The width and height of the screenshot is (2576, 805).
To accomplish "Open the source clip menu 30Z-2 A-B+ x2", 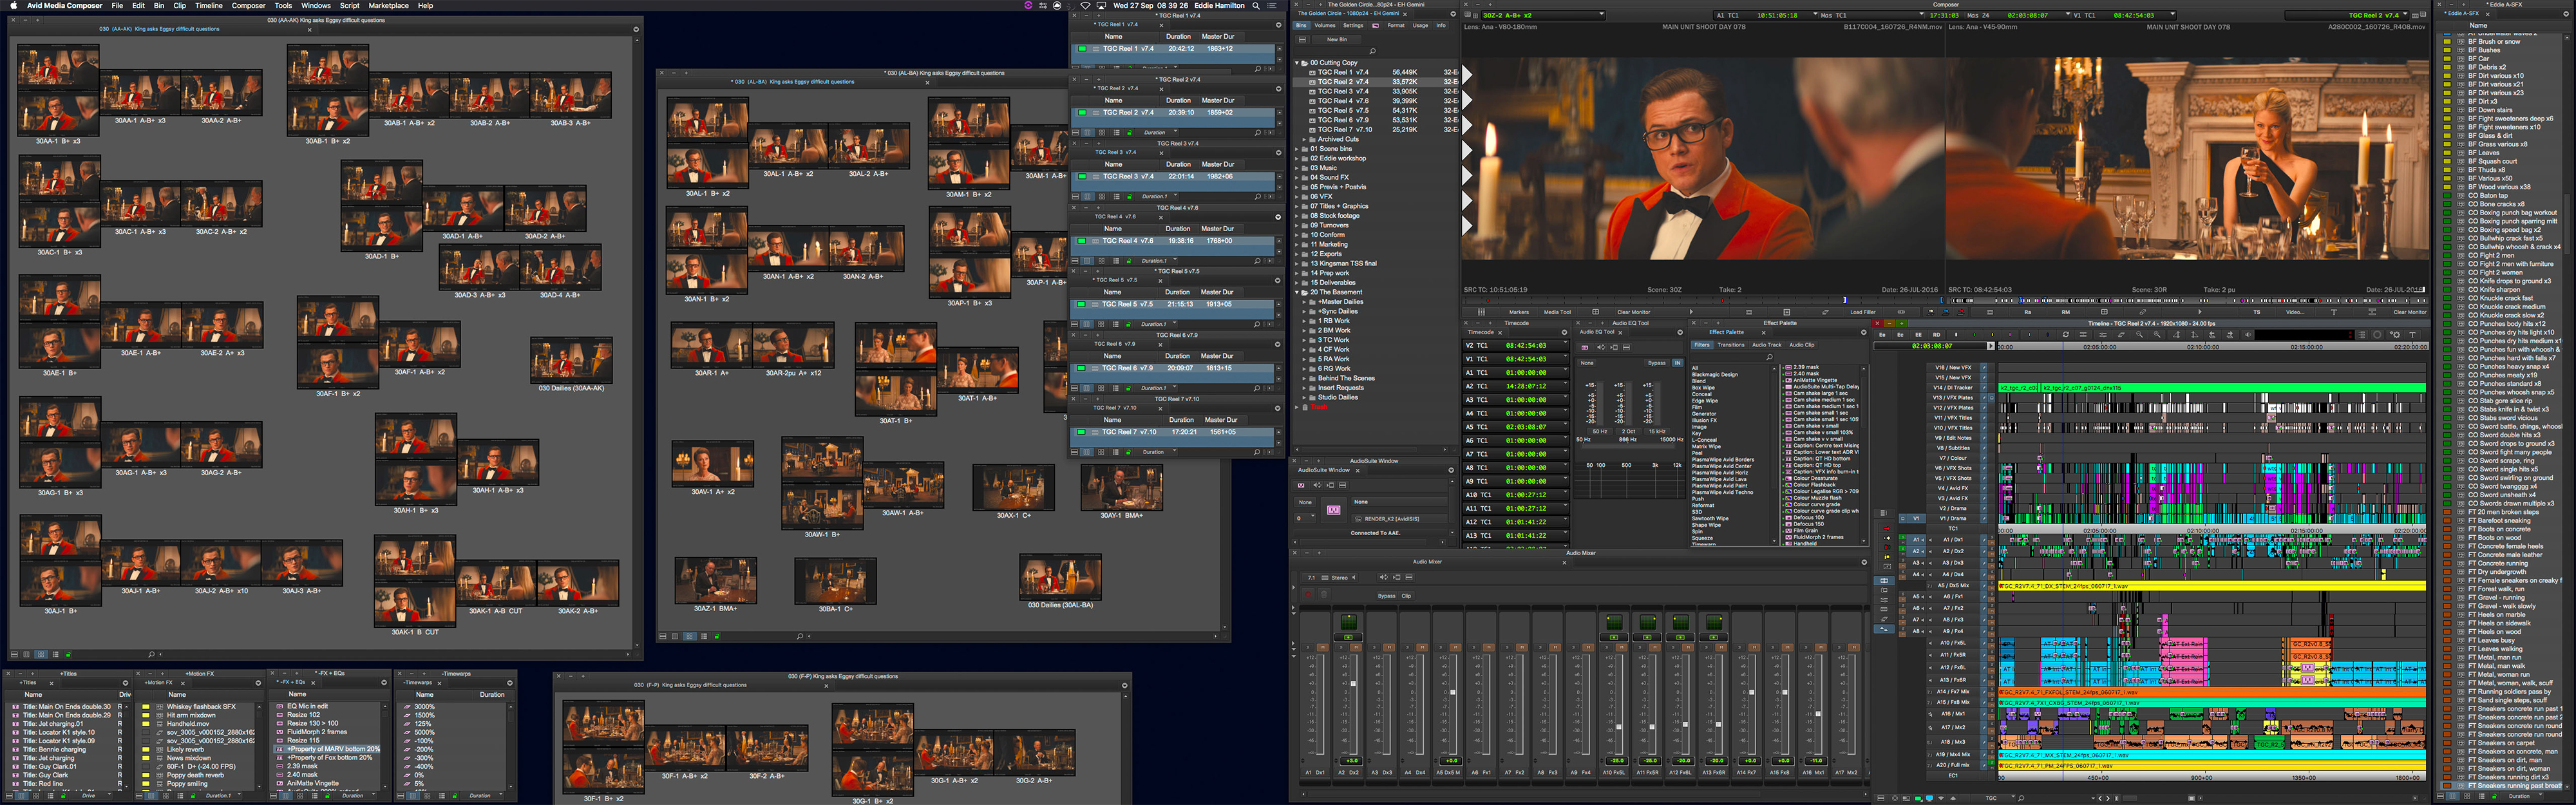I will 1543,15.
